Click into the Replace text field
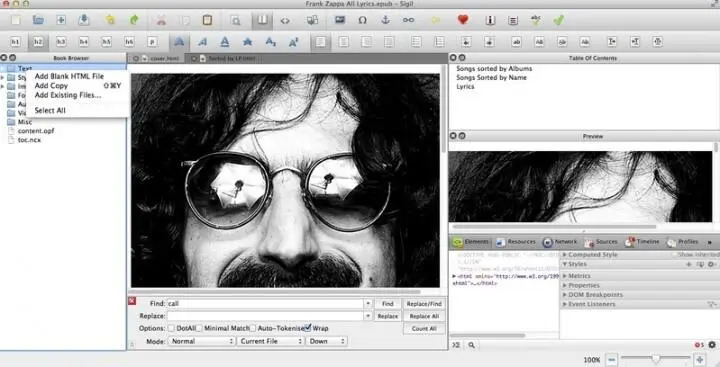The width and height of the screenshot is (720, 367). (x=265, y=316)
